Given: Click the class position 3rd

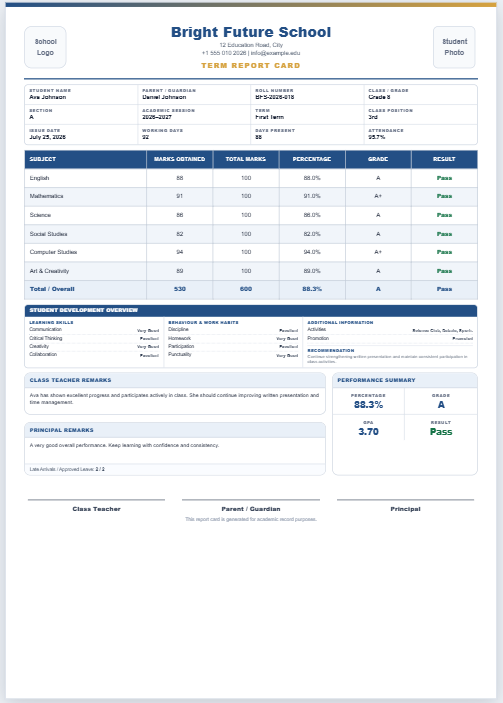Looking at the screenshot, I should [x=373, y=117].
